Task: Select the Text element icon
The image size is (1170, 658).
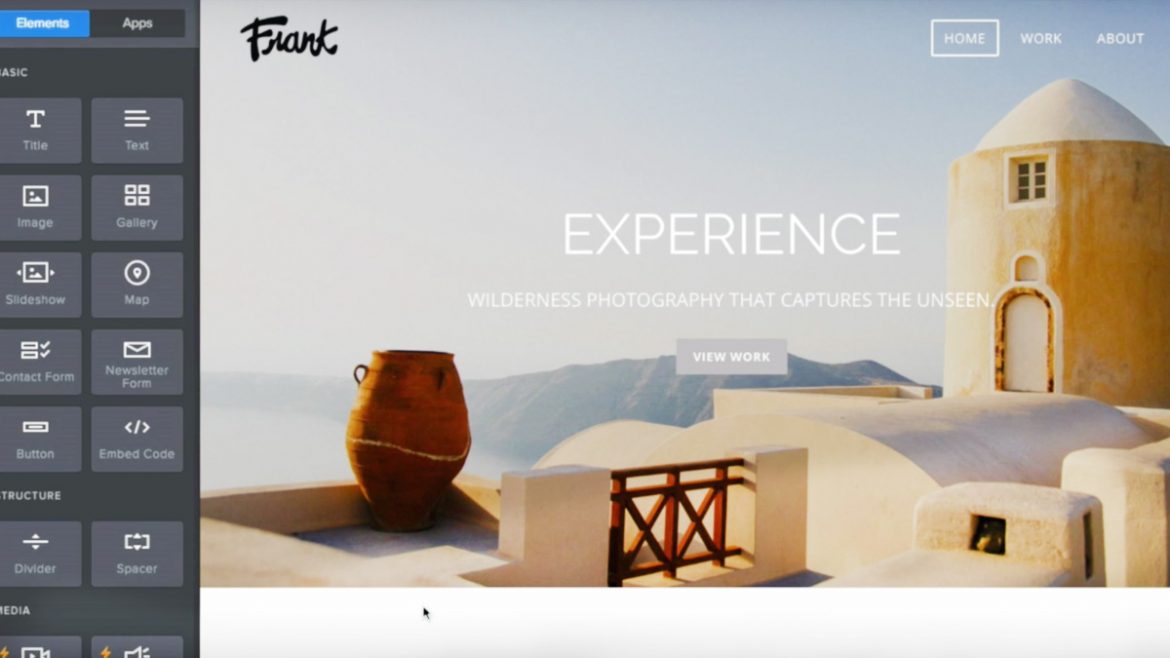Action: click(137, 119)
